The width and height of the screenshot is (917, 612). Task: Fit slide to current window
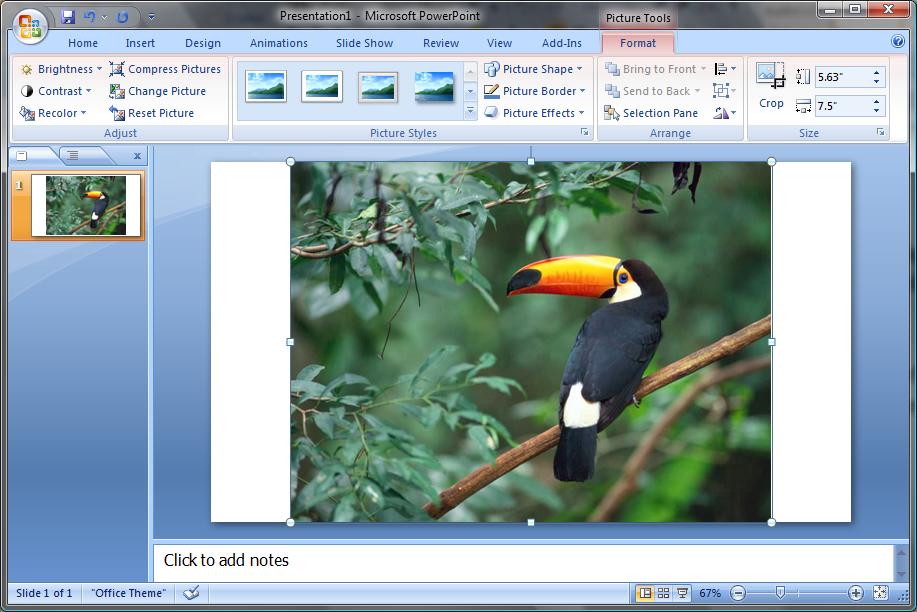(881, 593)
